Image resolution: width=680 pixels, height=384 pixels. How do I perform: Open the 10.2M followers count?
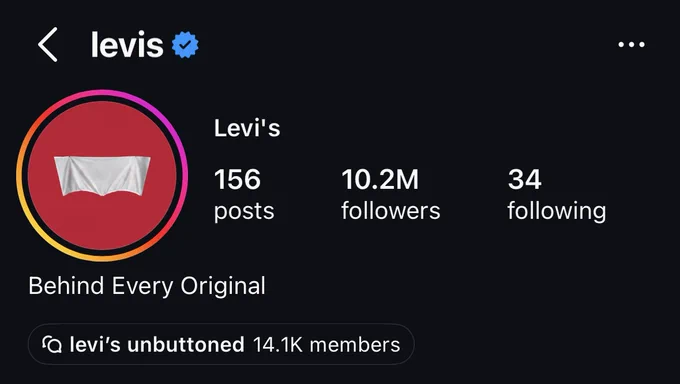(x=380, y=180)
